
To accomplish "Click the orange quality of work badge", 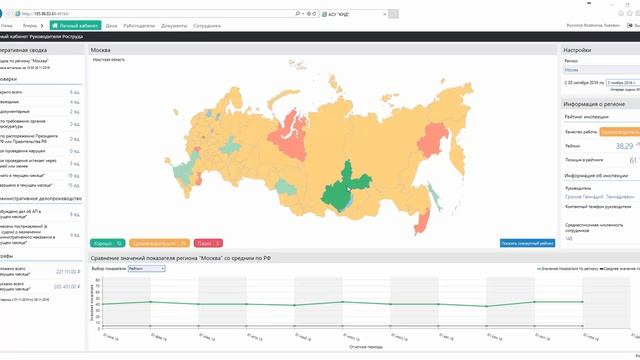I will click(620, 132).
